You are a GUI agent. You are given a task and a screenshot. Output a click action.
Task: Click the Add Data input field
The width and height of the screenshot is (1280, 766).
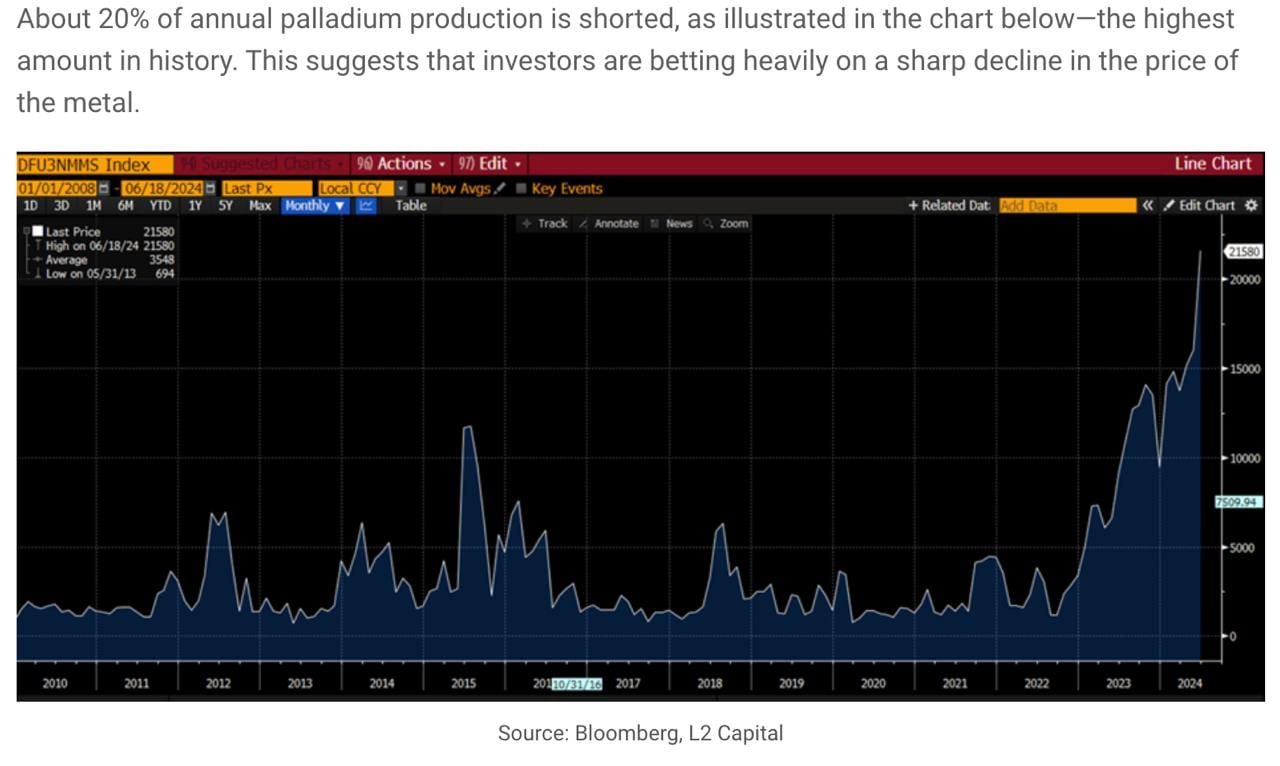click(x=1066, y=206)
